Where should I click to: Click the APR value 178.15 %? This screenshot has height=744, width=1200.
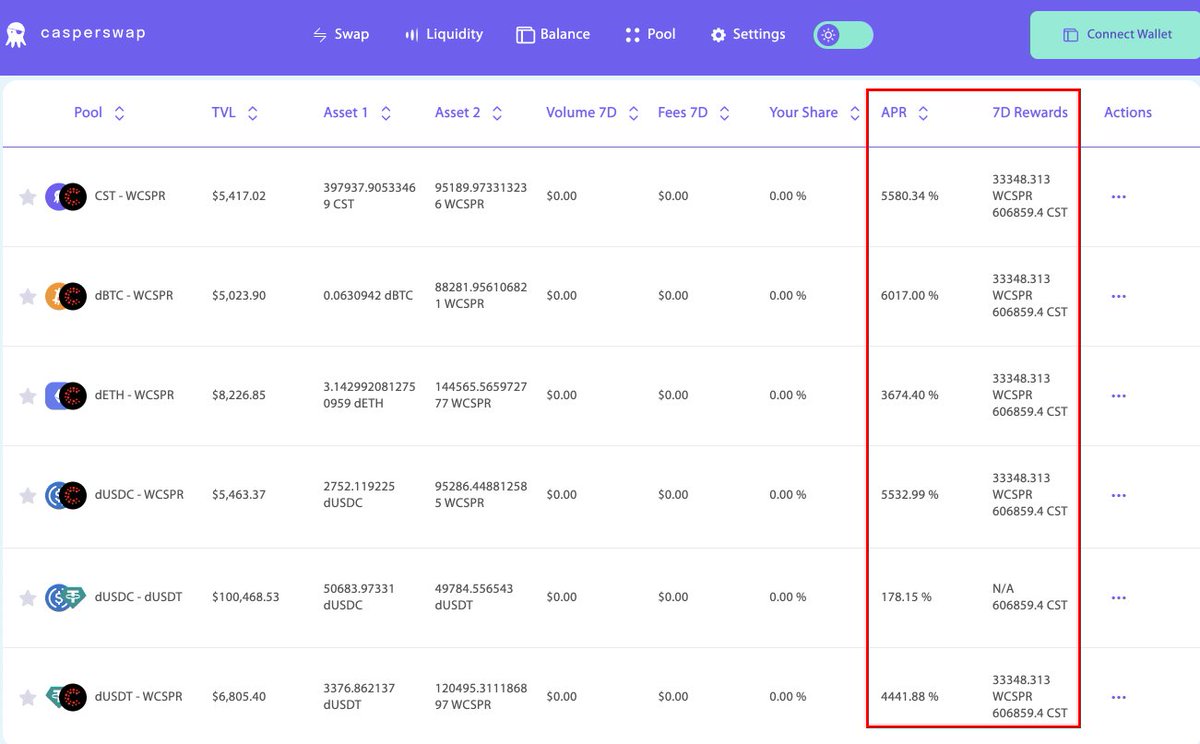pos(906,597)
